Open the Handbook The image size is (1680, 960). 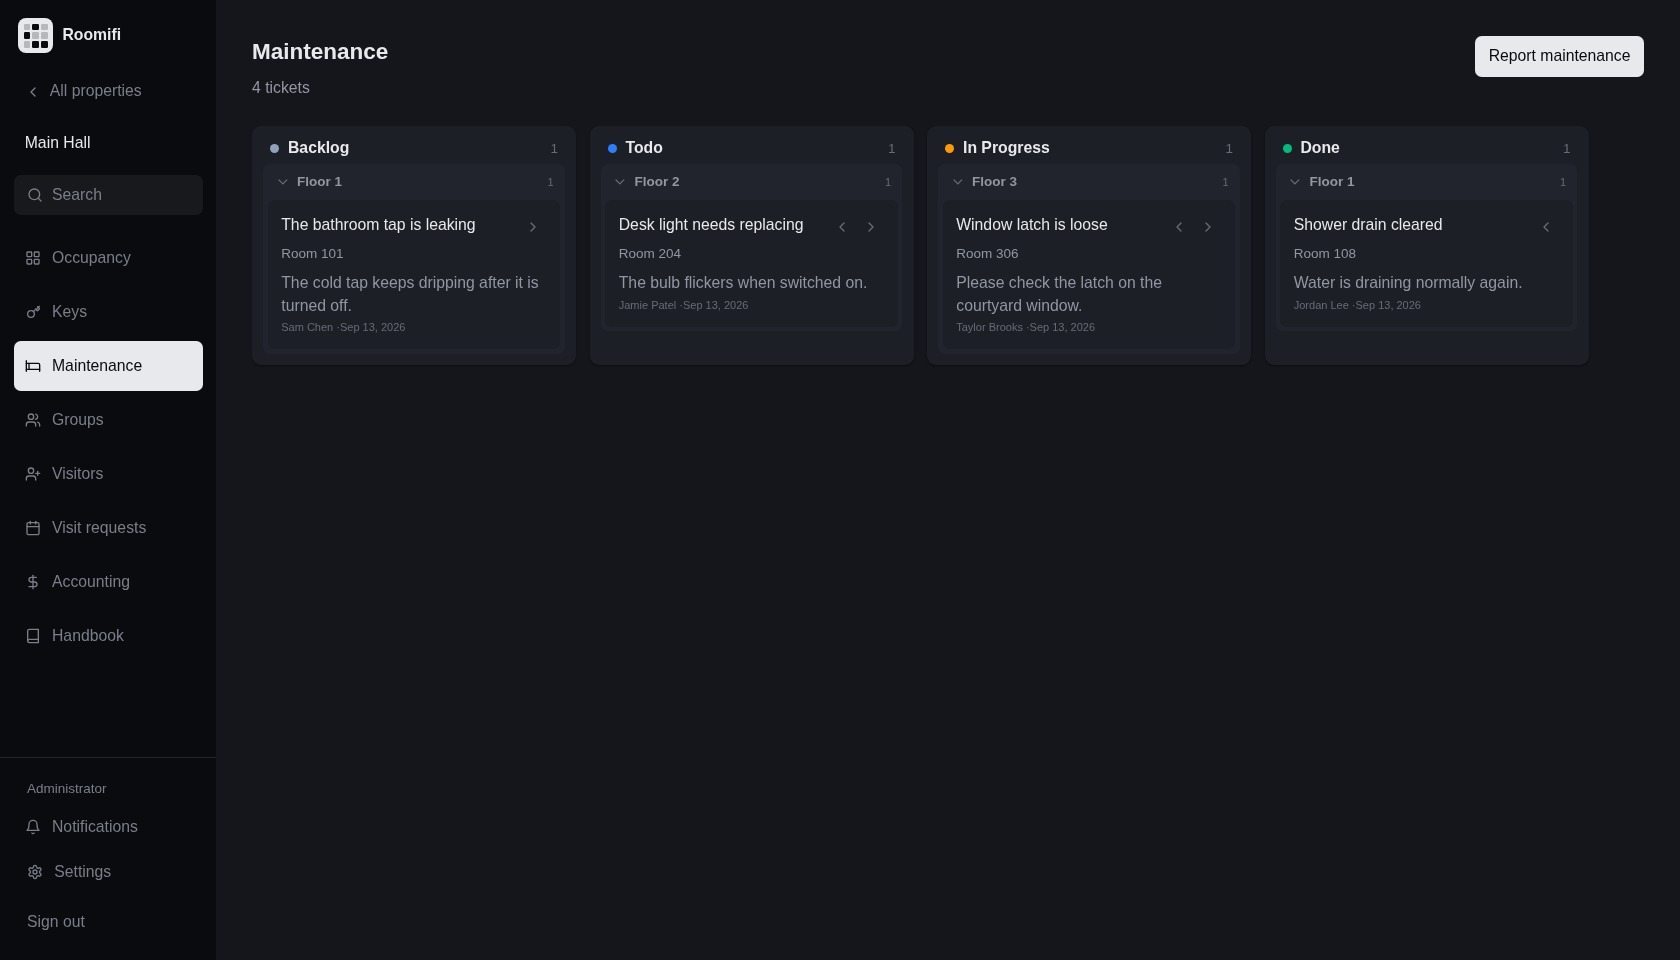pyautogui.click(x=108, y=636)
